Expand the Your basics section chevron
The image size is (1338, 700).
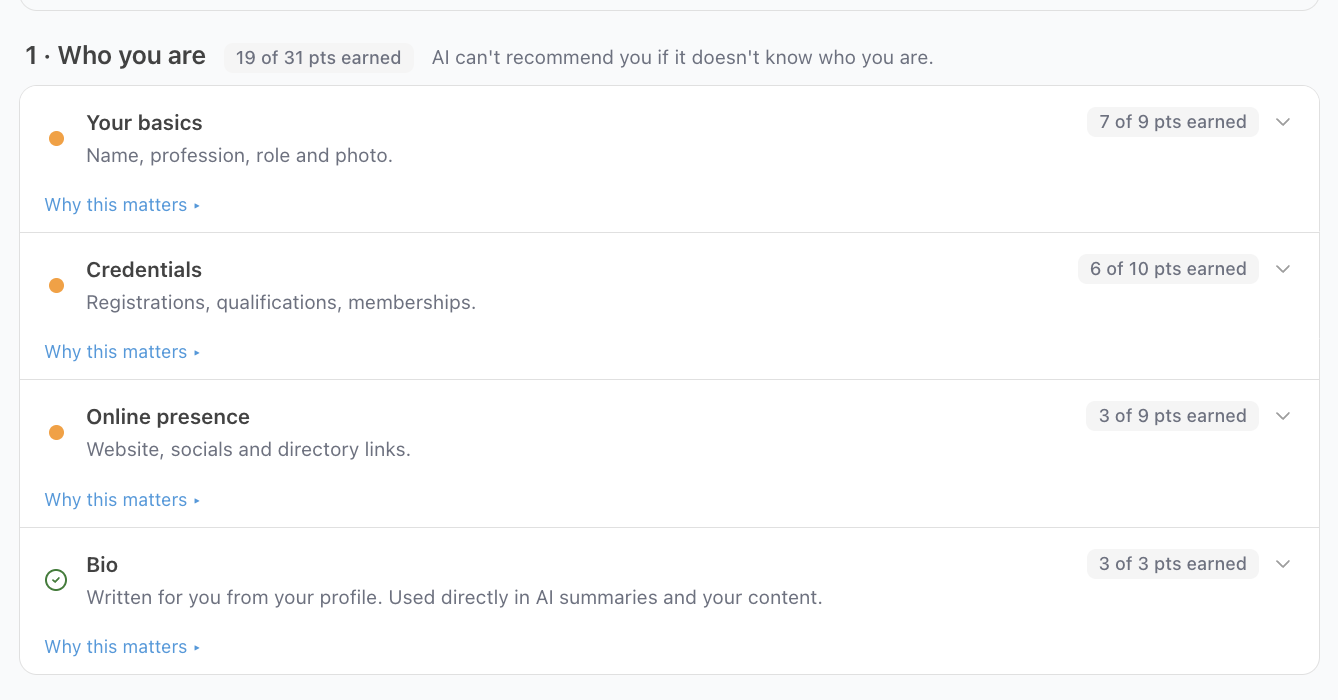click(1284, 122)
